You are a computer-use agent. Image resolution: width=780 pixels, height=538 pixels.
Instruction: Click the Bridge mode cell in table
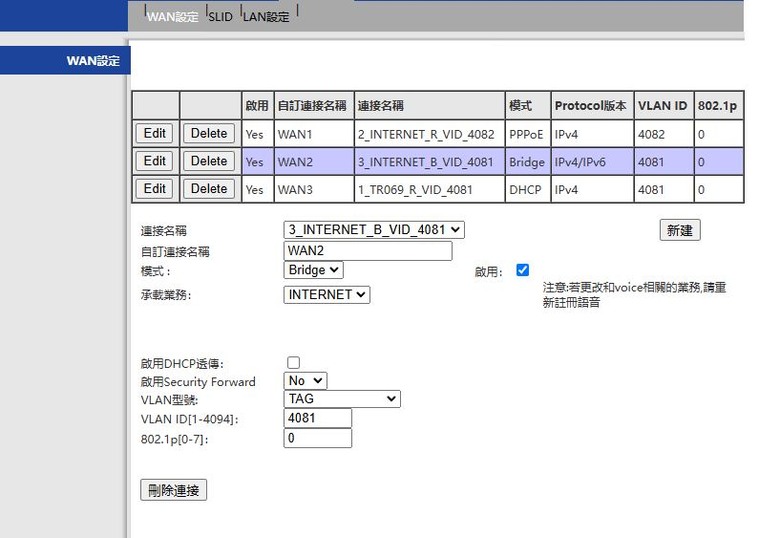tap(528, 162)
